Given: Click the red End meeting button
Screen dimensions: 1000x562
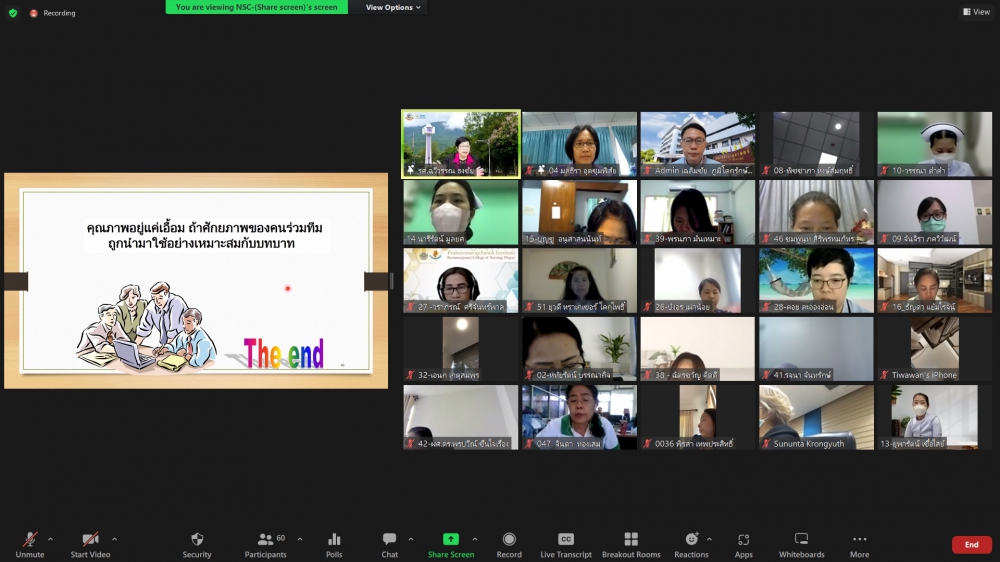Looking at the screenshot, I should coord(971,545).
